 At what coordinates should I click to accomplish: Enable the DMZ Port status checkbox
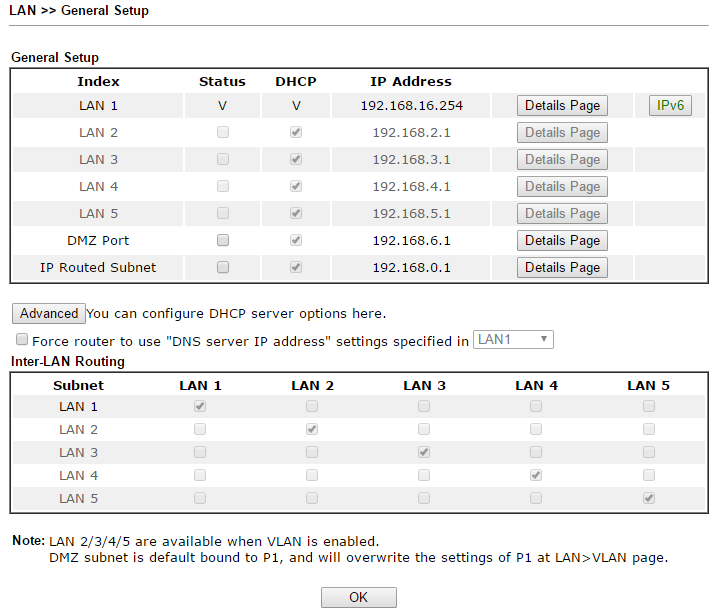click(x=223, y=240)
